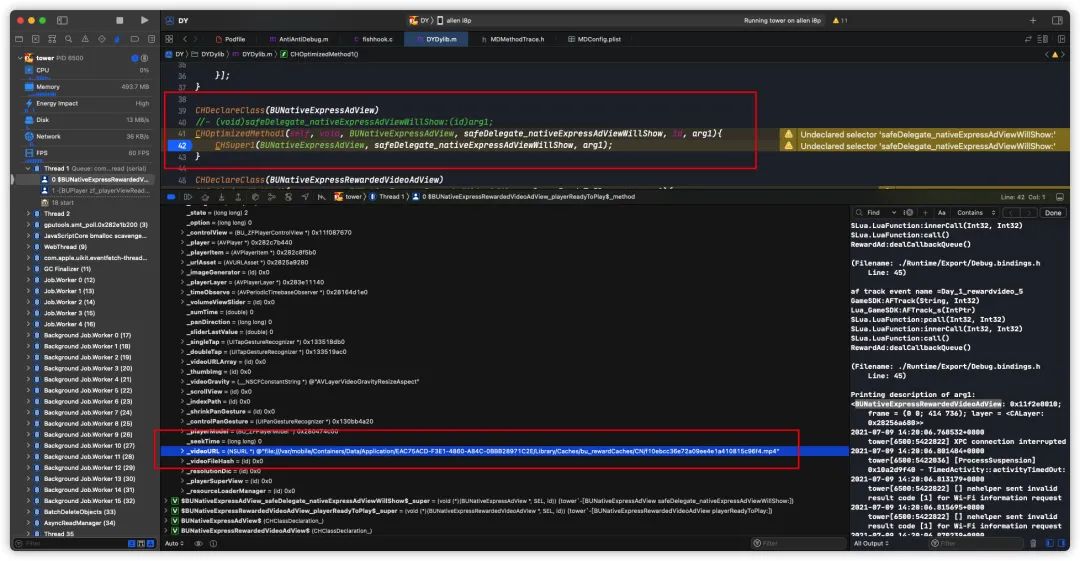This screenshot has width=1080, height=561.
Task: Open the Report navigator icon
Action: (x=151, y=39)
